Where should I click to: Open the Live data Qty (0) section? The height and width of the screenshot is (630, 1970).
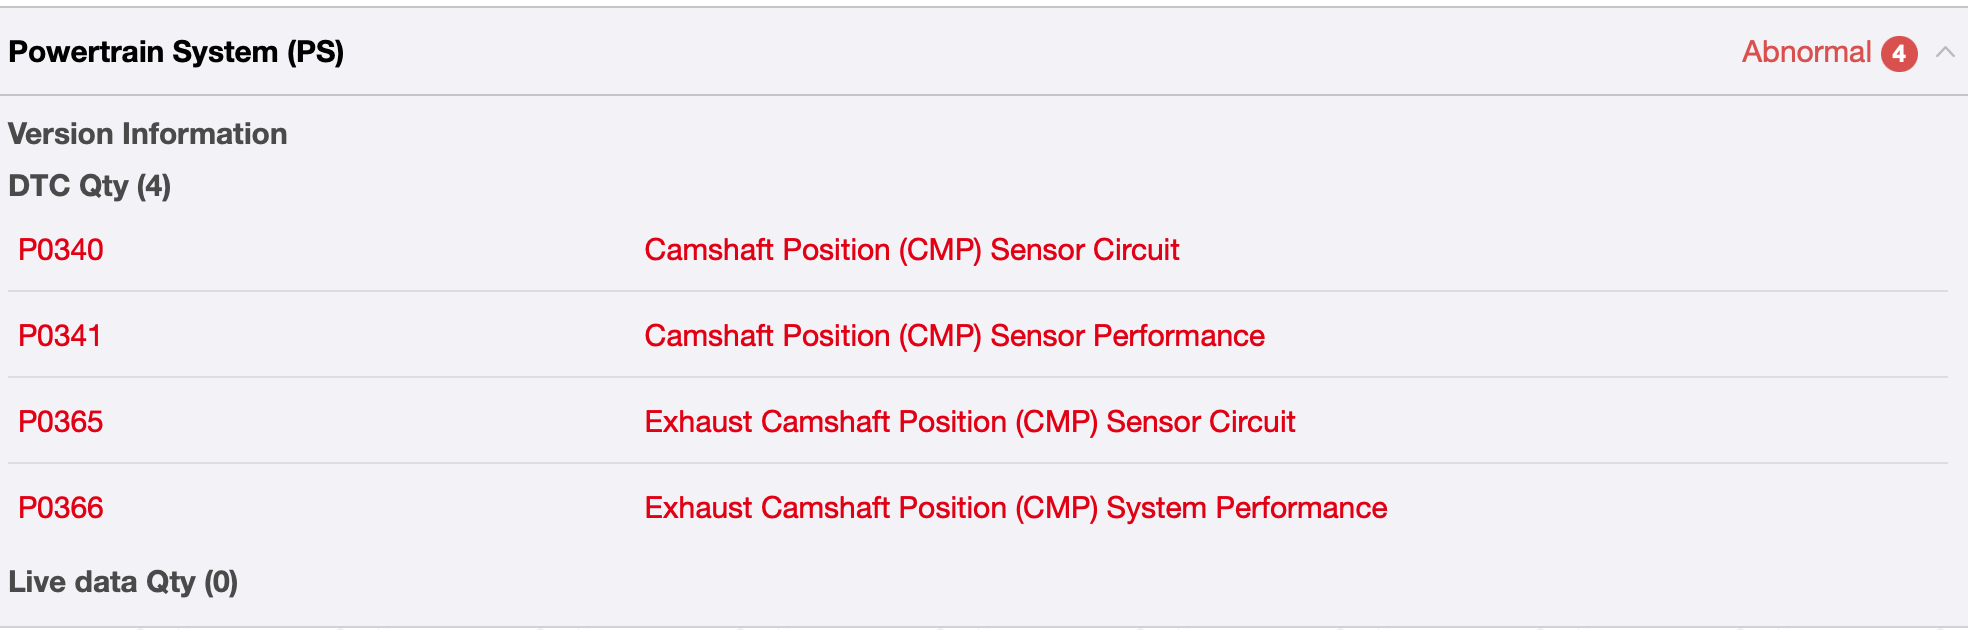tap(123, 582)
